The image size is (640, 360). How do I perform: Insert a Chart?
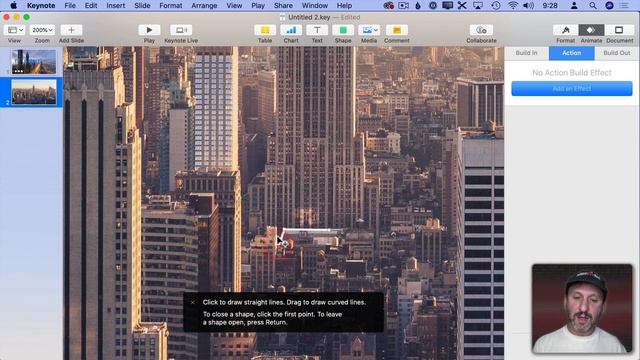(x=291, y=30)
